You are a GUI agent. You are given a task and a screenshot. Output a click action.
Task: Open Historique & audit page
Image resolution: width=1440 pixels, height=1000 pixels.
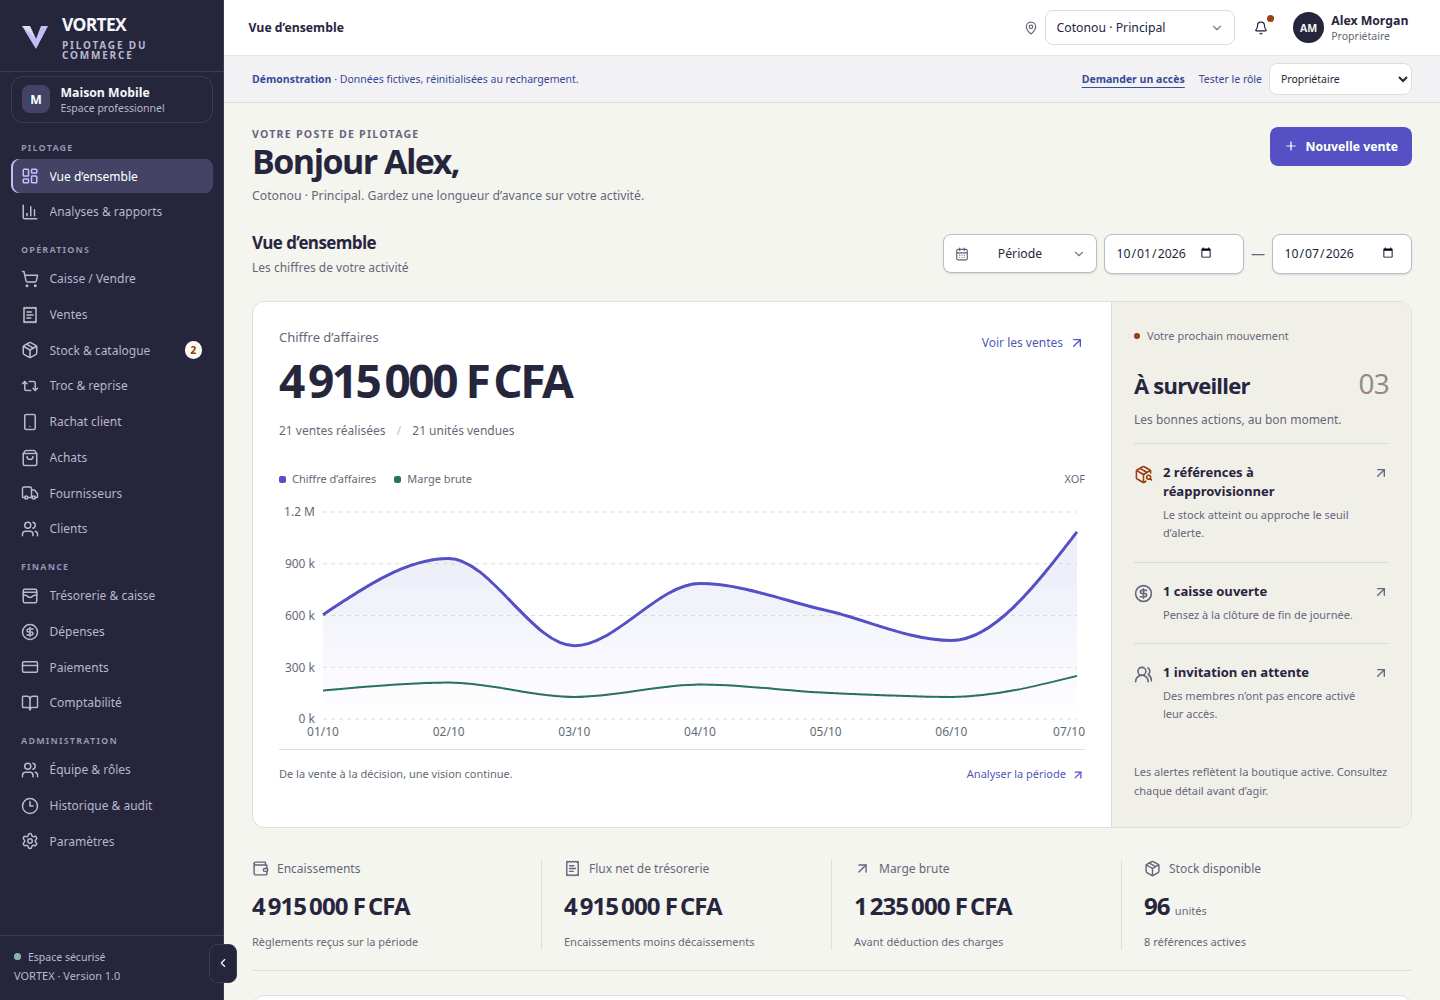pos(112,806)
